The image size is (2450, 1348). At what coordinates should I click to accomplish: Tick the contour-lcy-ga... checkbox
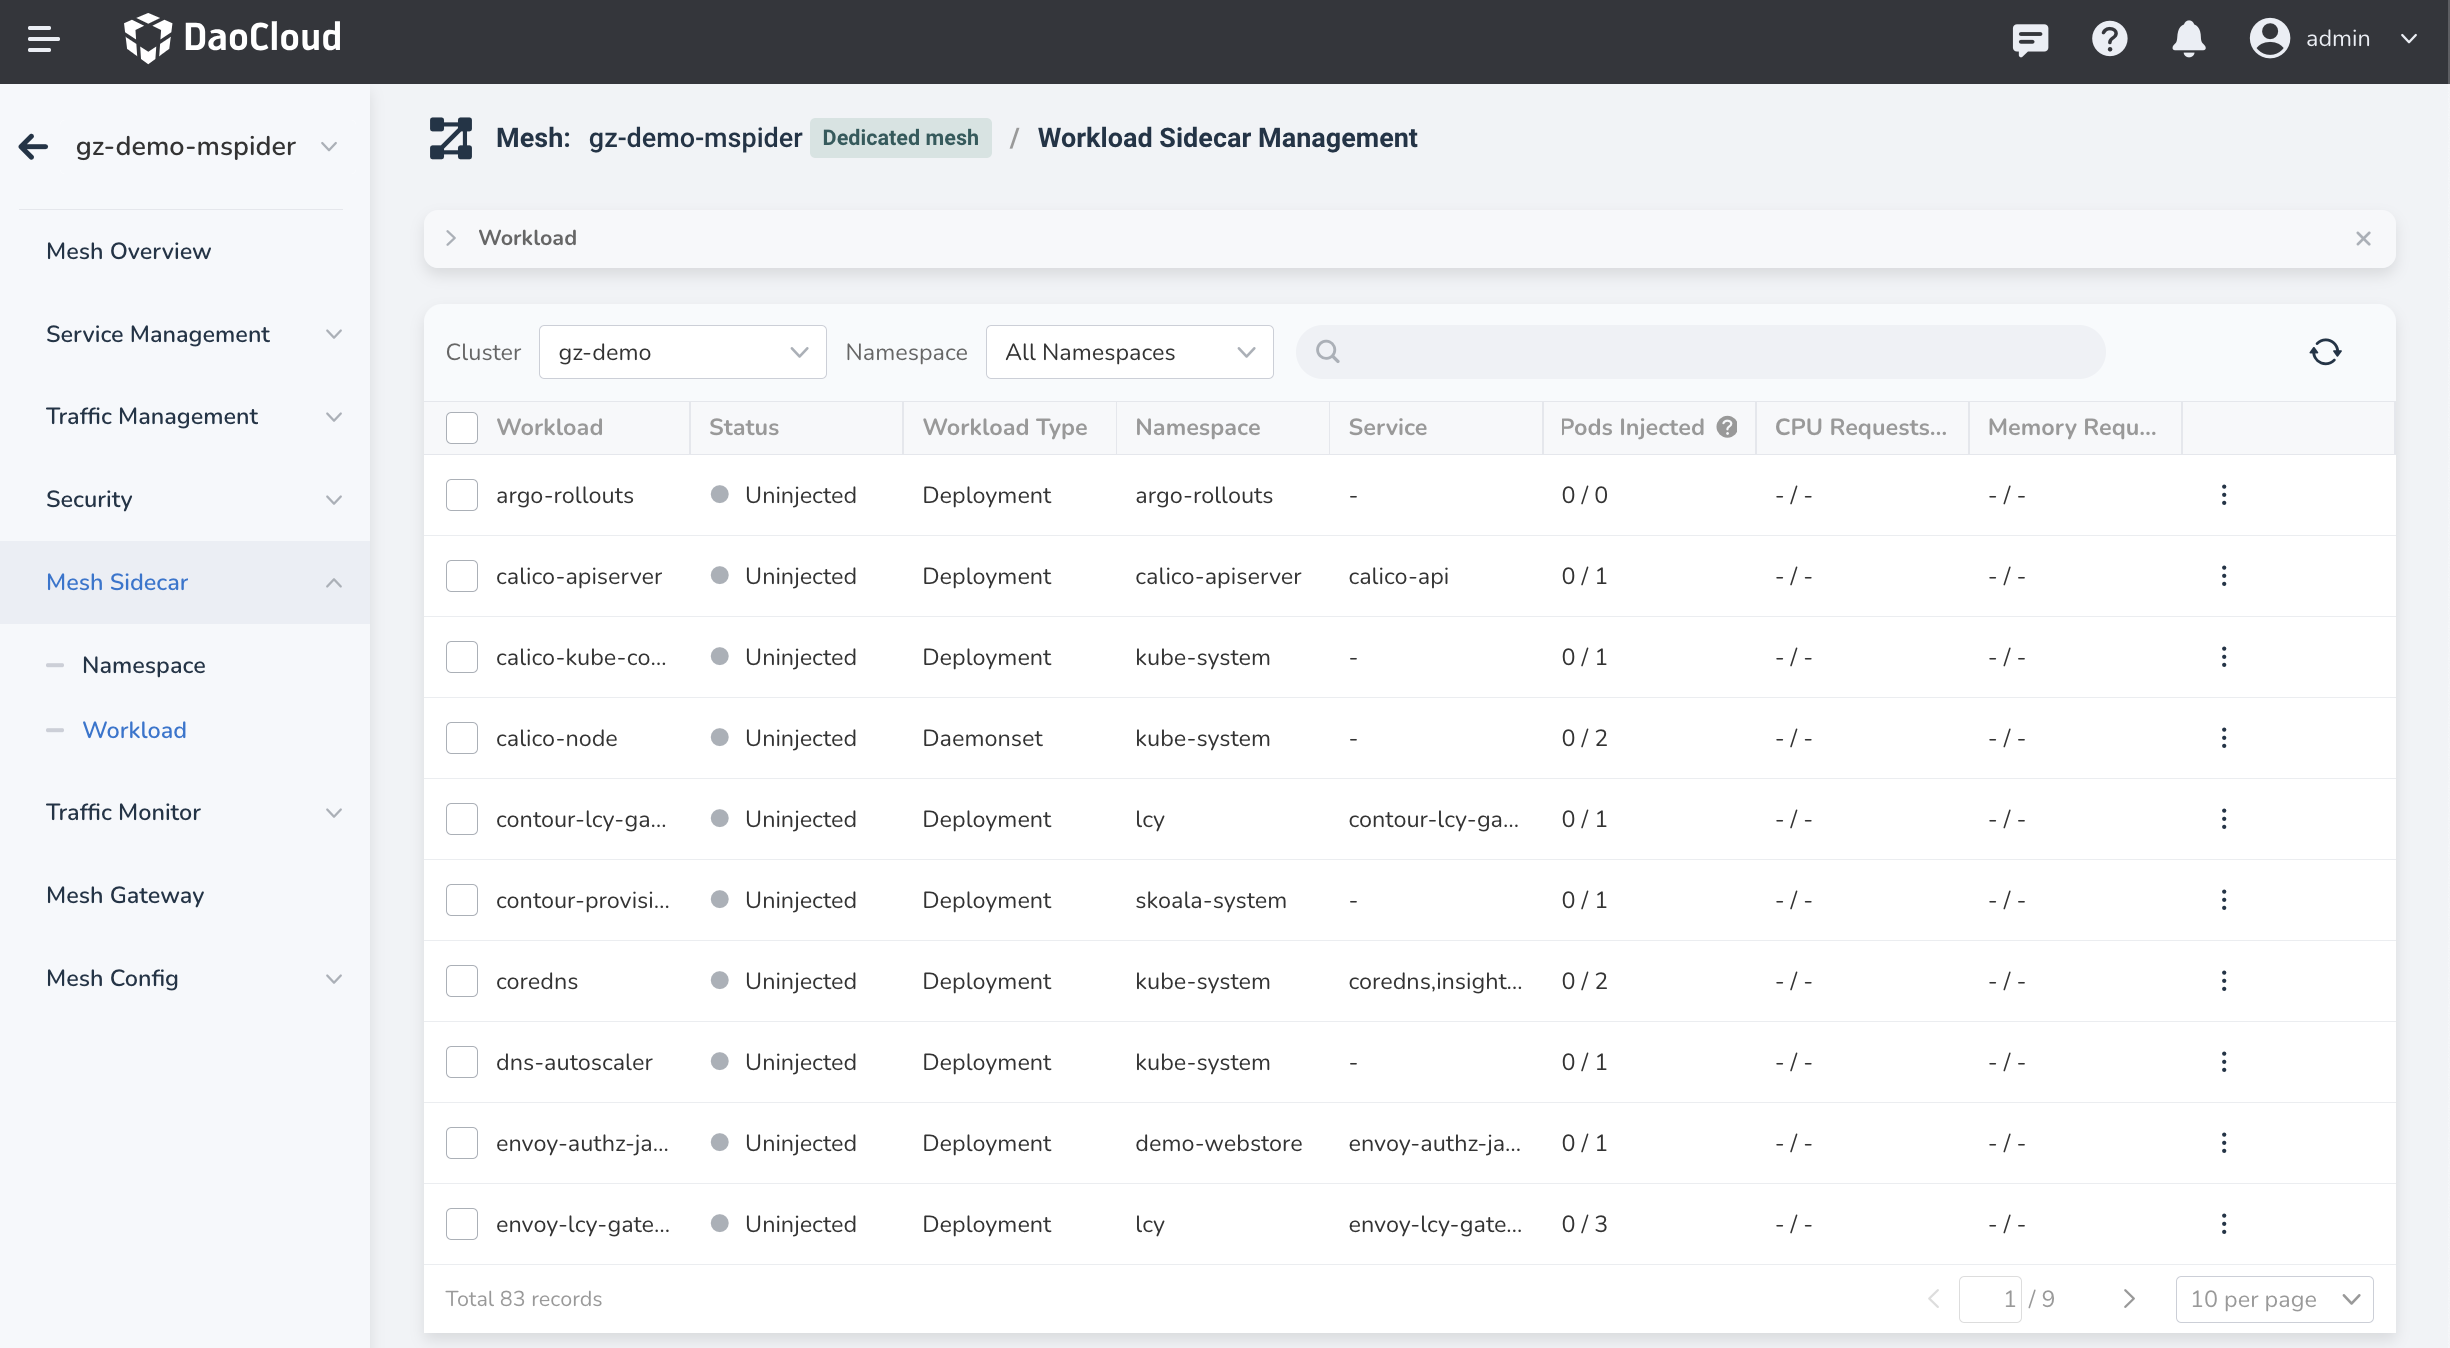[x=462, y=819]
